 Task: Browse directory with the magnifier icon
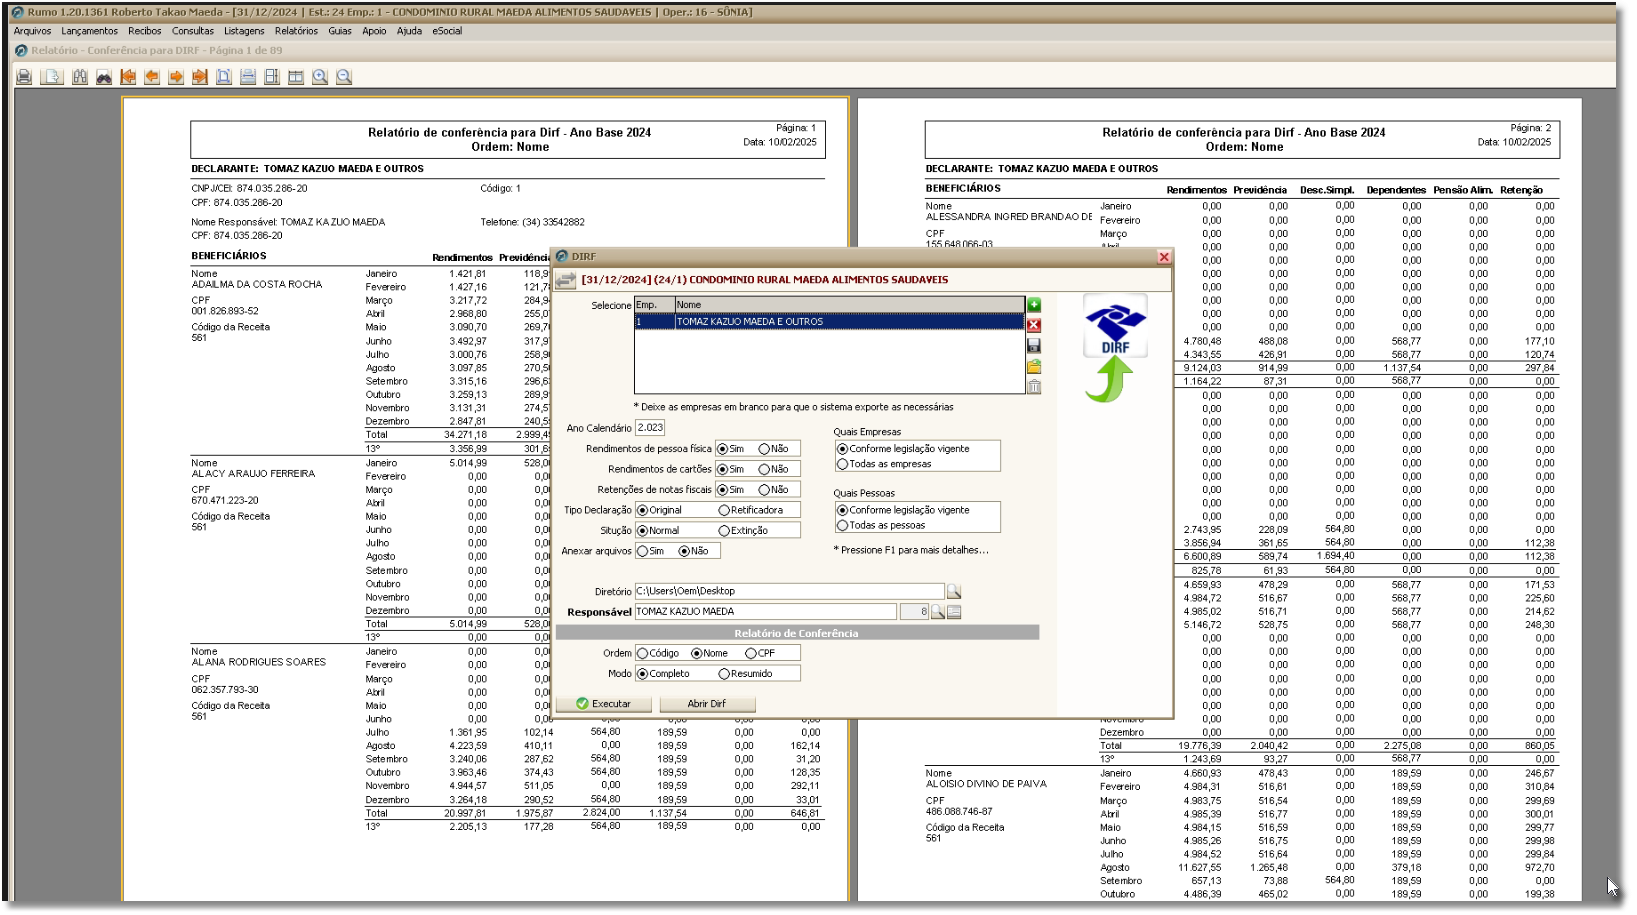(954, 591)
